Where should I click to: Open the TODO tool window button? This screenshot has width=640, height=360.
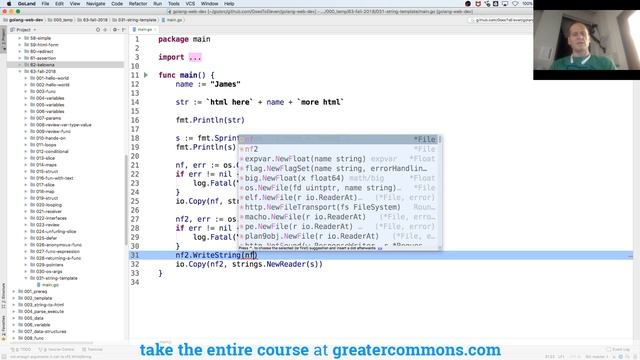21,350
